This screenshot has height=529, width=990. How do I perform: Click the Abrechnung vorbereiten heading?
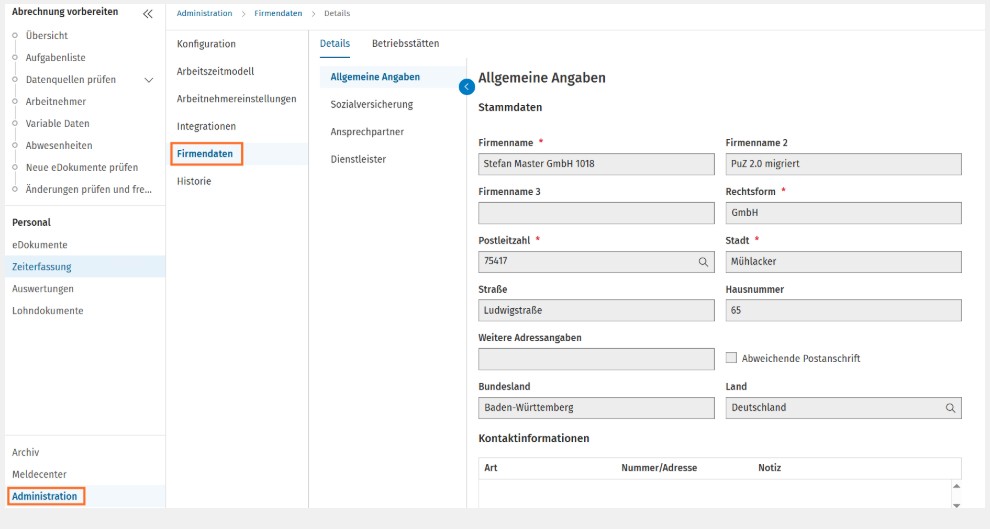pyautogui.click(x=65, y=12)
